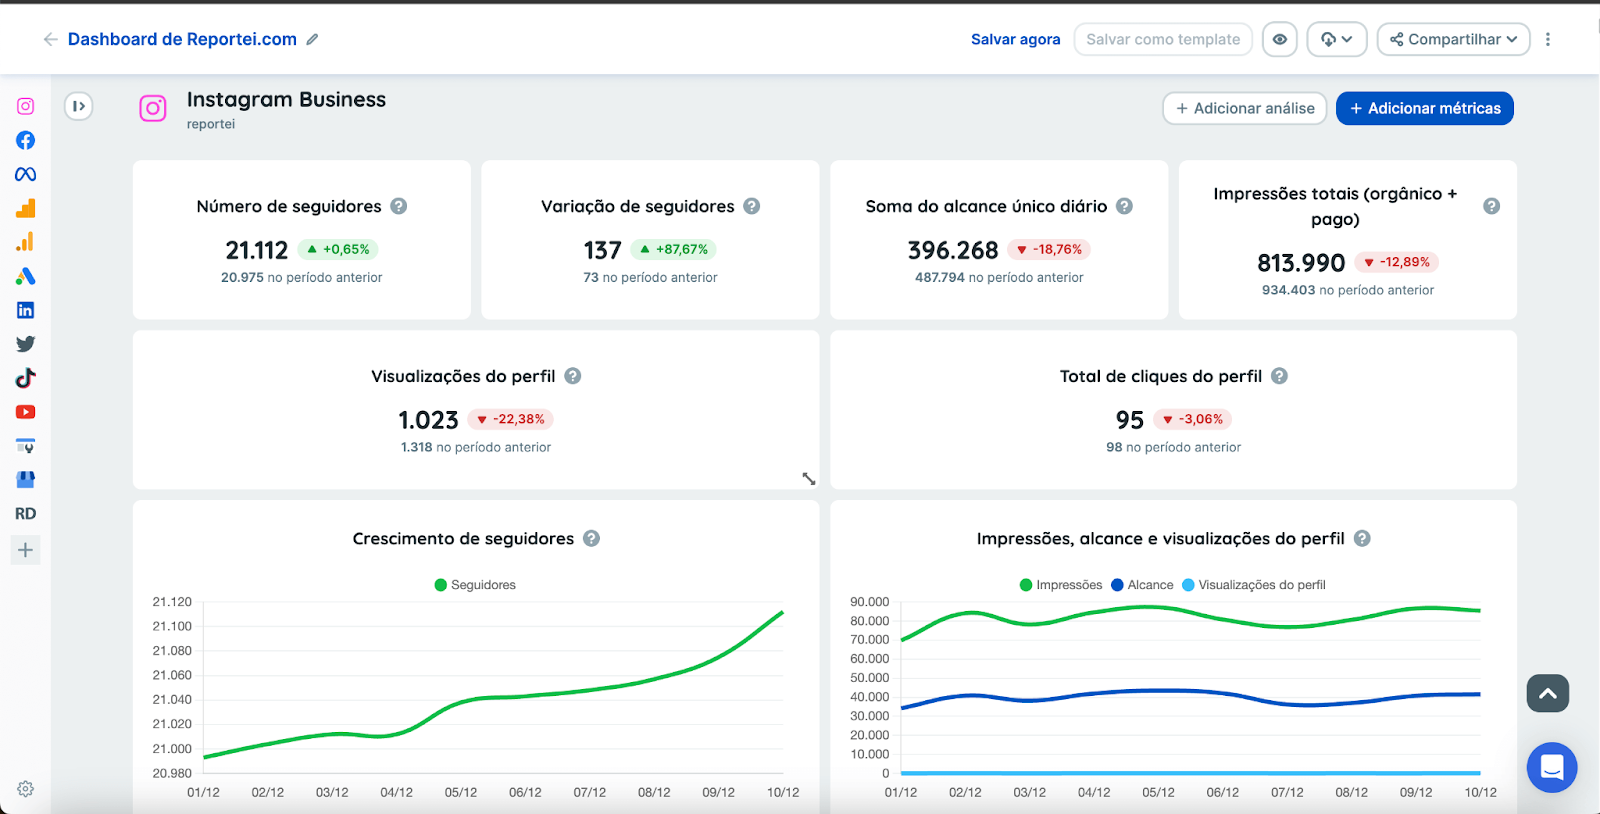The height and width of the screenshot is (814, 1600).
Task: Select the Meta Ads sidebar icon
Action: click(x=26, y=174)
